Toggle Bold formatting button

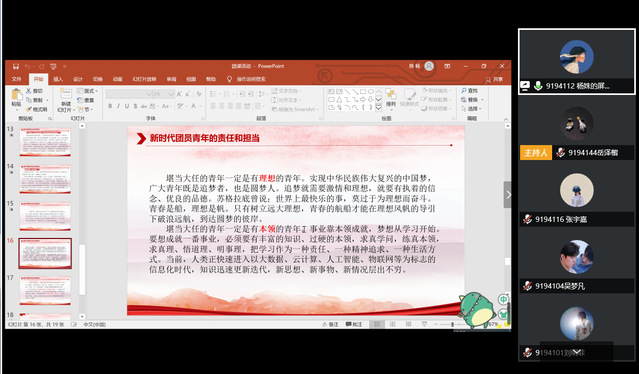(x=110, y=106)
